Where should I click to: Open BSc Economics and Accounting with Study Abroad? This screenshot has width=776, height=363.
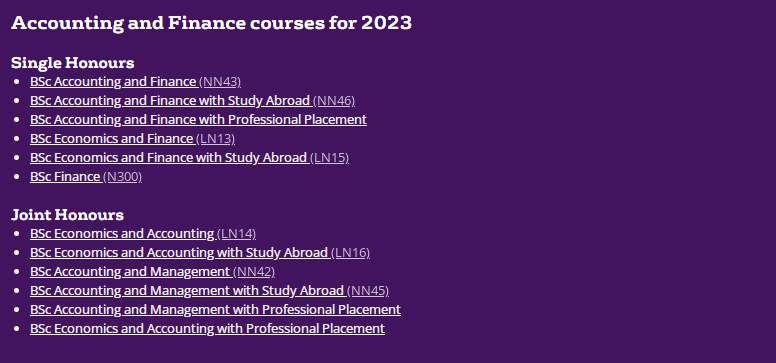[x=179, y=253]
